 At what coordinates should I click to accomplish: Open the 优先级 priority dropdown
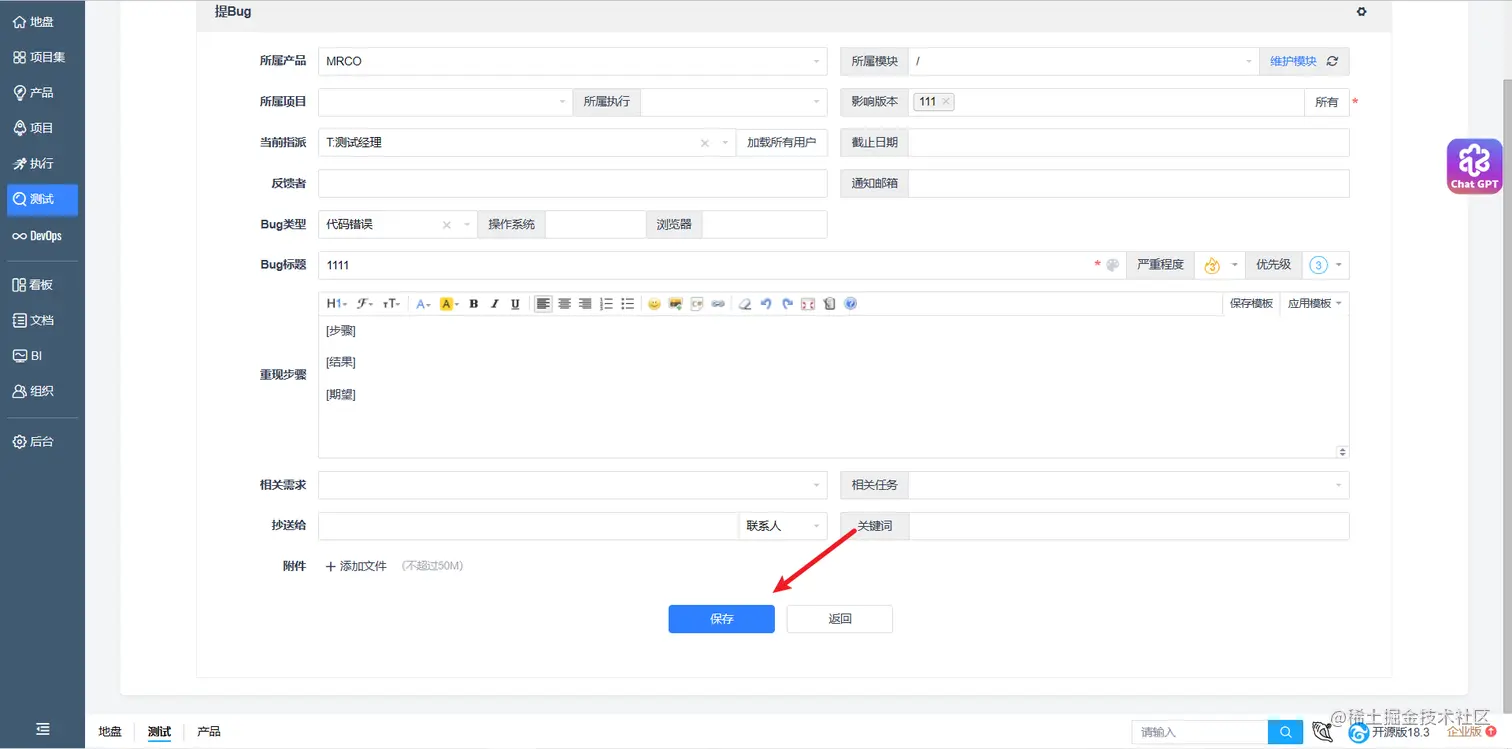[1325, 265]
